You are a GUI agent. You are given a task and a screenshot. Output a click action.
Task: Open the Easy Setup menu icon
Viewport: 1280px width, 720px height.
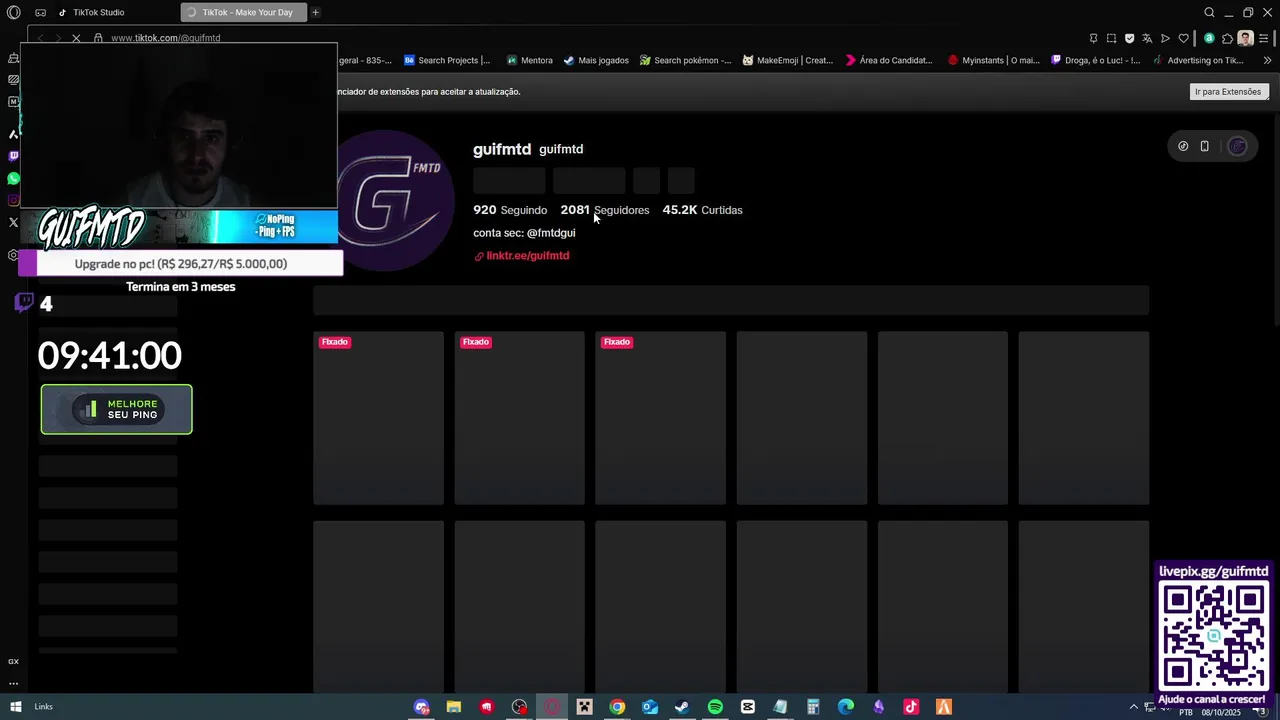pyautogui.click(x=1264, y=38)
